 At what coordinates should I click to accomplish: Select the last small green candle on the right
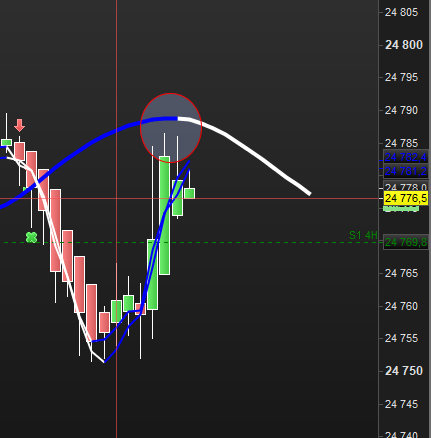click(x=190, y=193)
